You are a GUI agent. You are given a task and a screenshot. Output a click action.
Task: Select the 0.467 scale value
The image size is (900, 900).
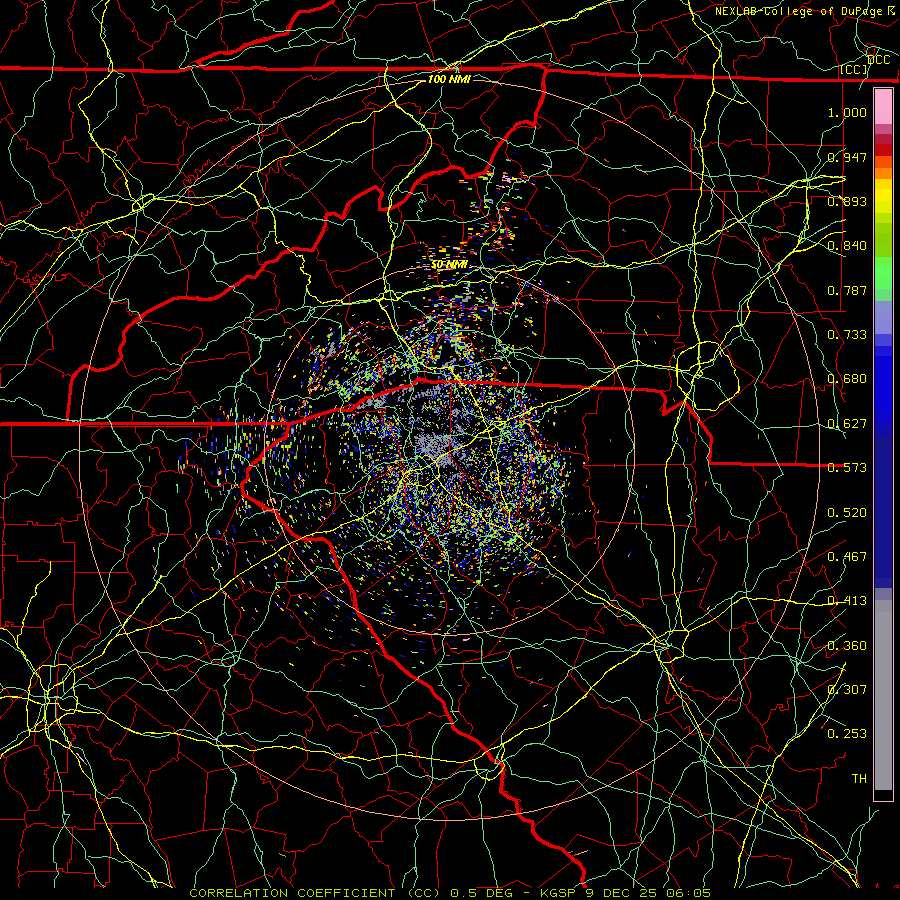click(x=847, y=557)
